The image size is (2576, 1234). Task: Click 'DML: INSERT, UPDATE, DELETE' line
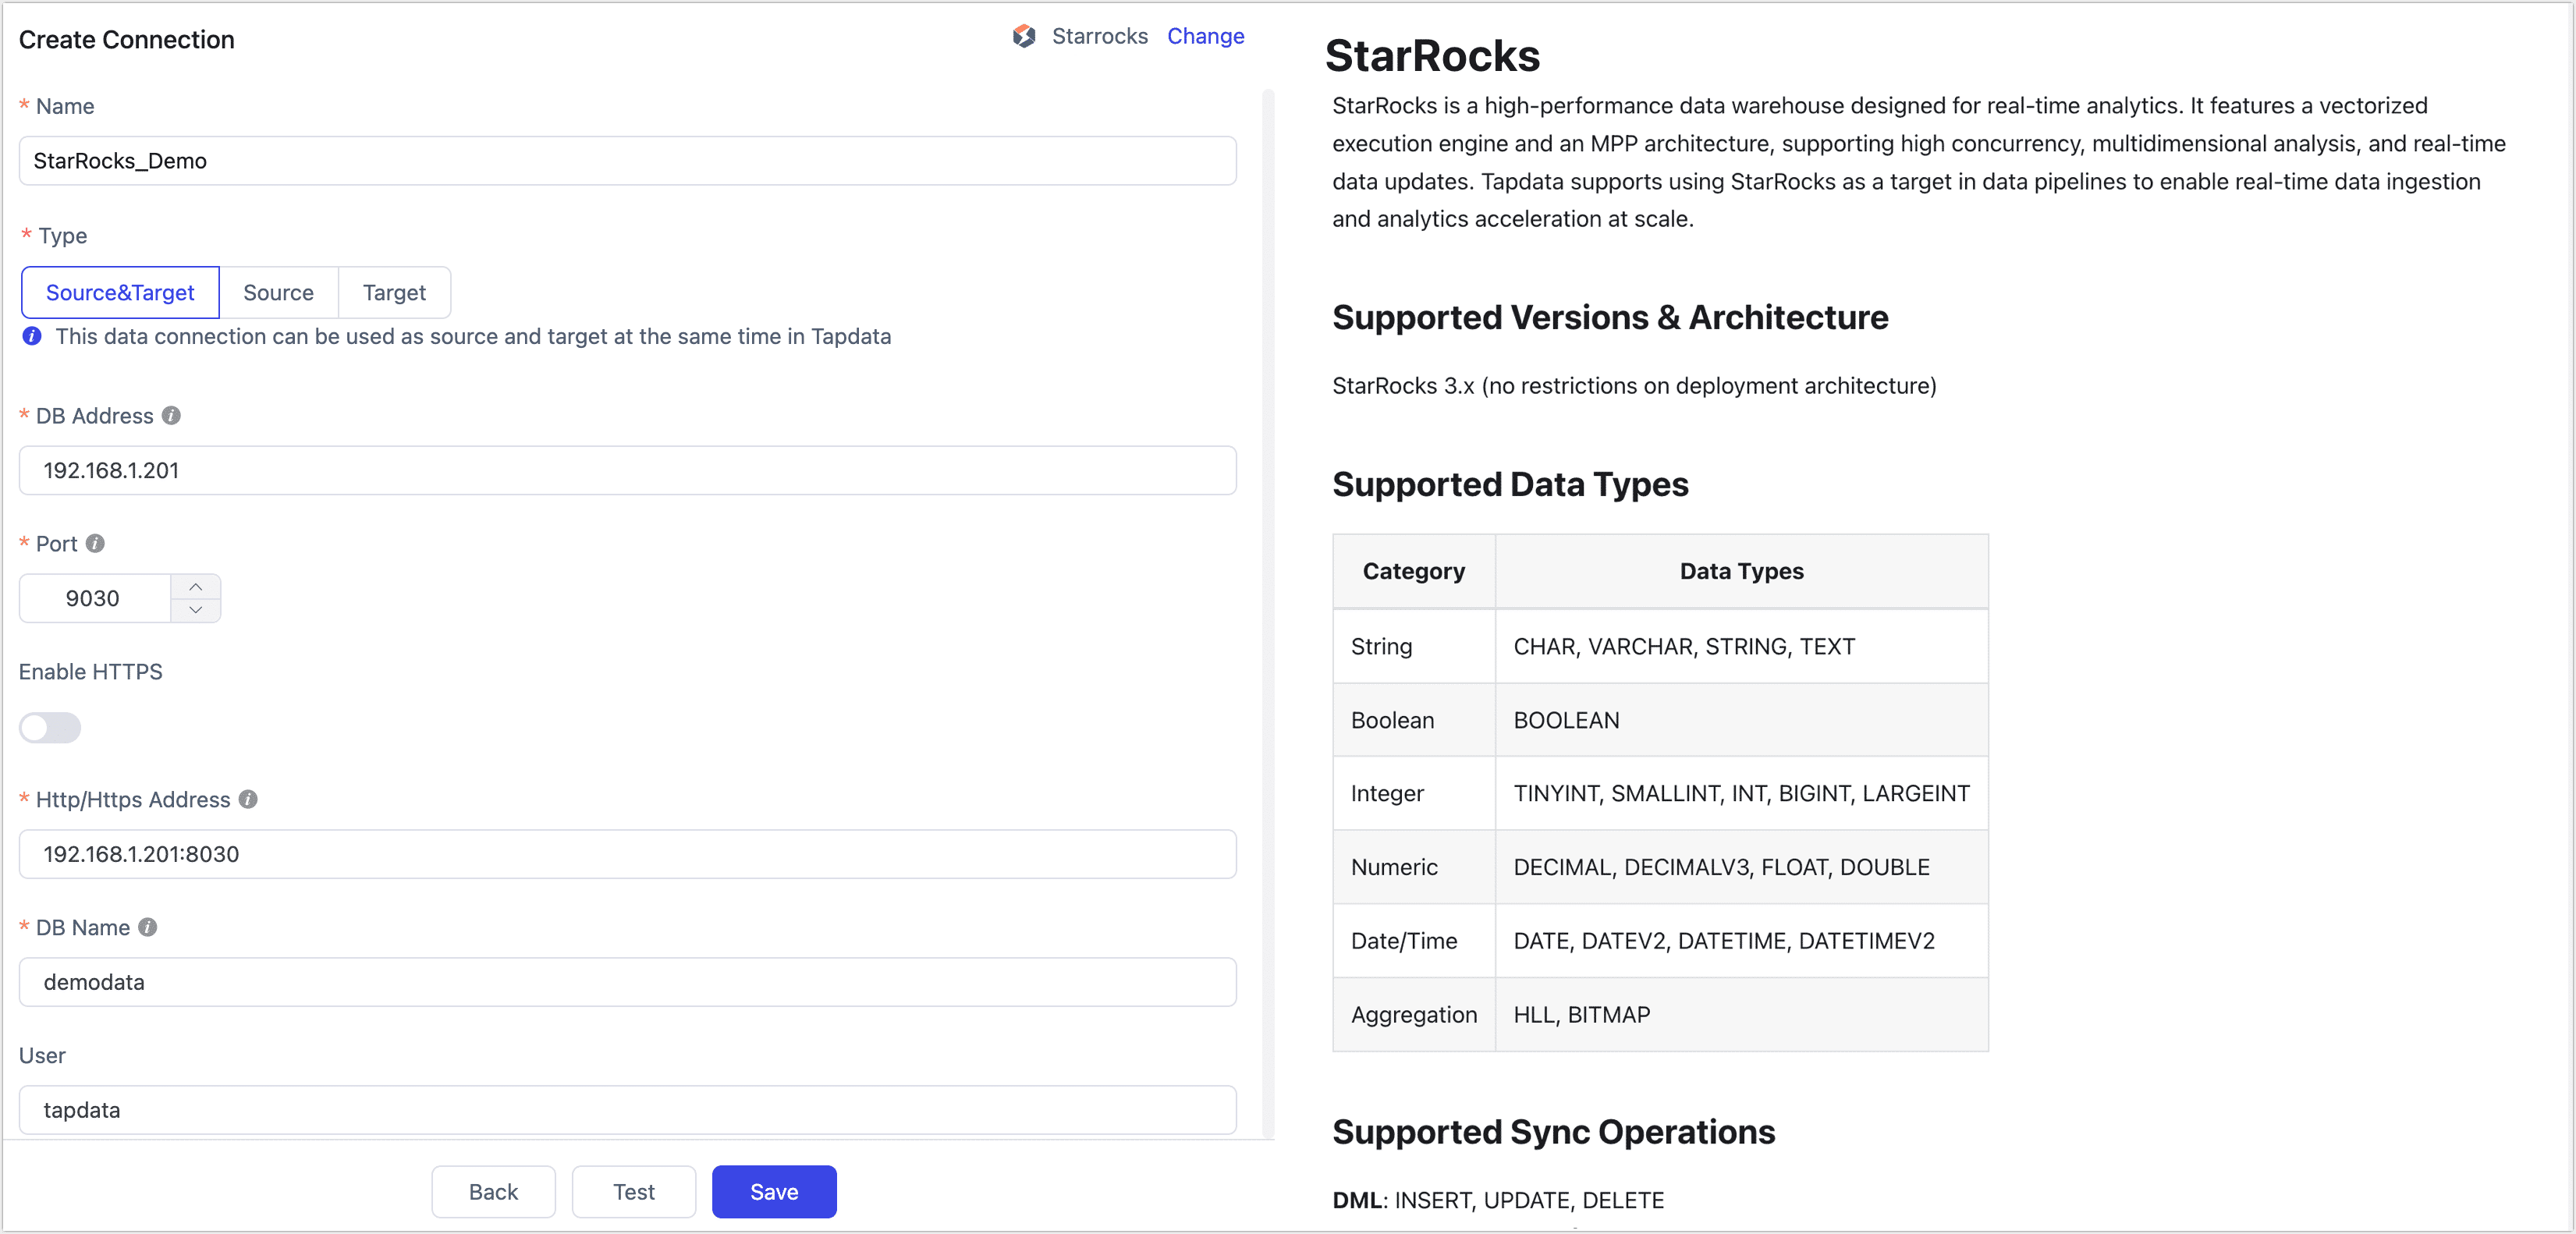[1498, 1200]
